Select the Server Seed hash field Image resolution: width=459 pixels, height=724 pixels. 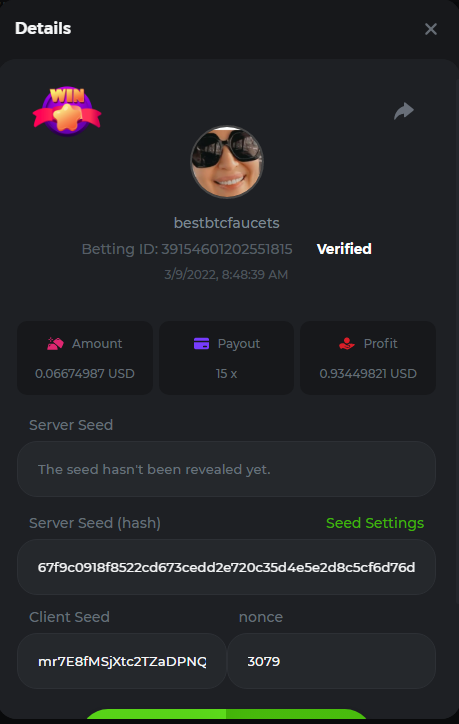click(226, 567)
